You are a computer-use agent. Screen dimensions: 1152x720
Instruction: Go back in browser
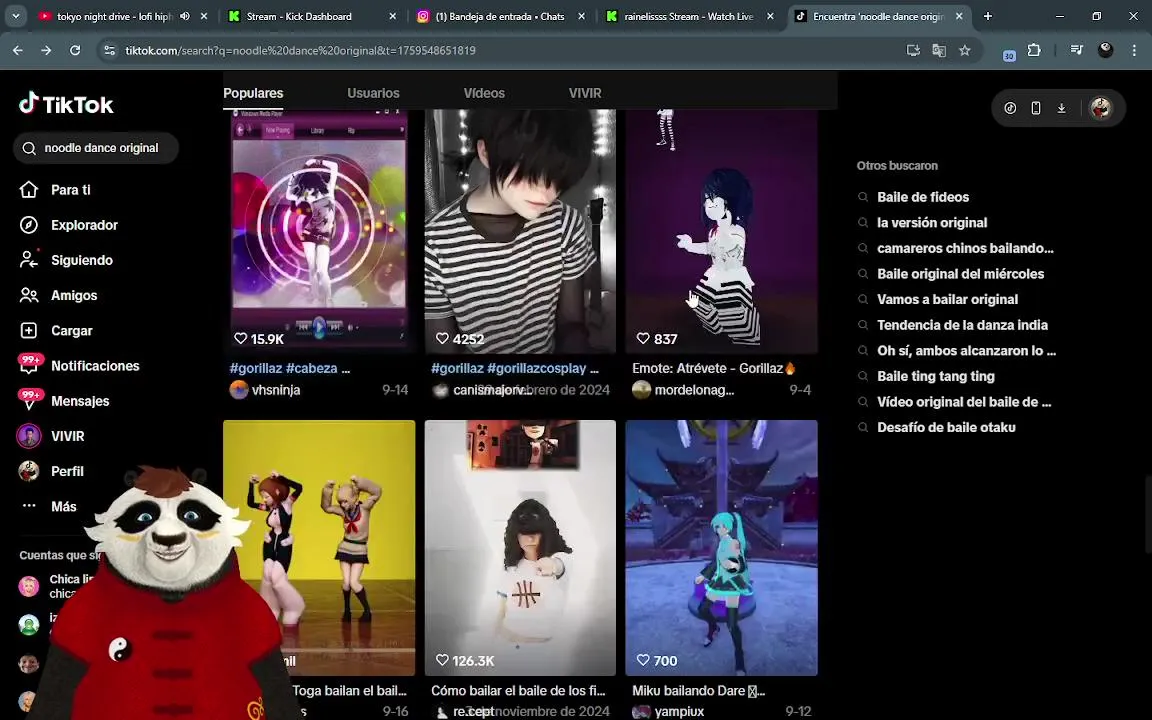(x=18, y=50)
